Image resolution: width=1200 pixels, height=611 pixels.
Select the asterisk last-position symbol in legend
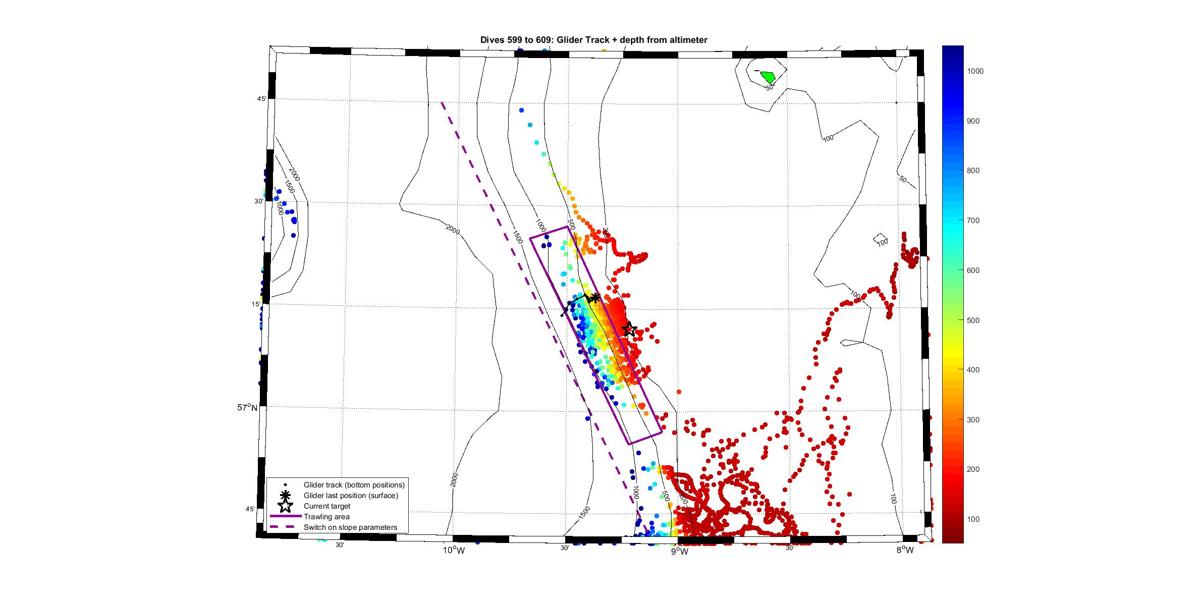[x=286, y=495]
